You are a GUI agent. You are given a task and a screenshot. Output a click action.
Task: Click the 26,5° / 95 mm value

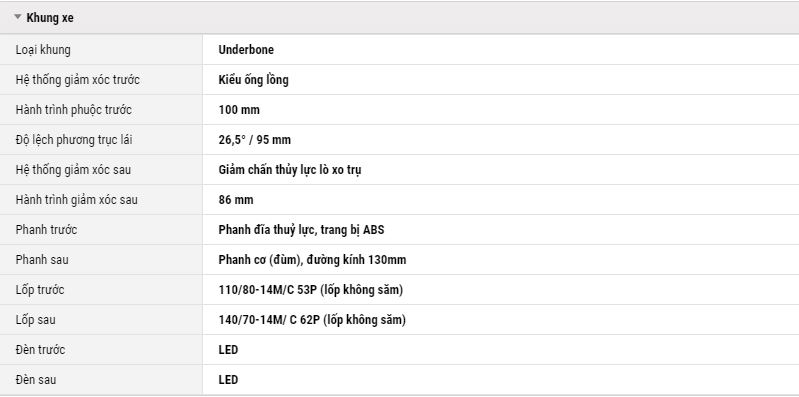coord(255,140)
